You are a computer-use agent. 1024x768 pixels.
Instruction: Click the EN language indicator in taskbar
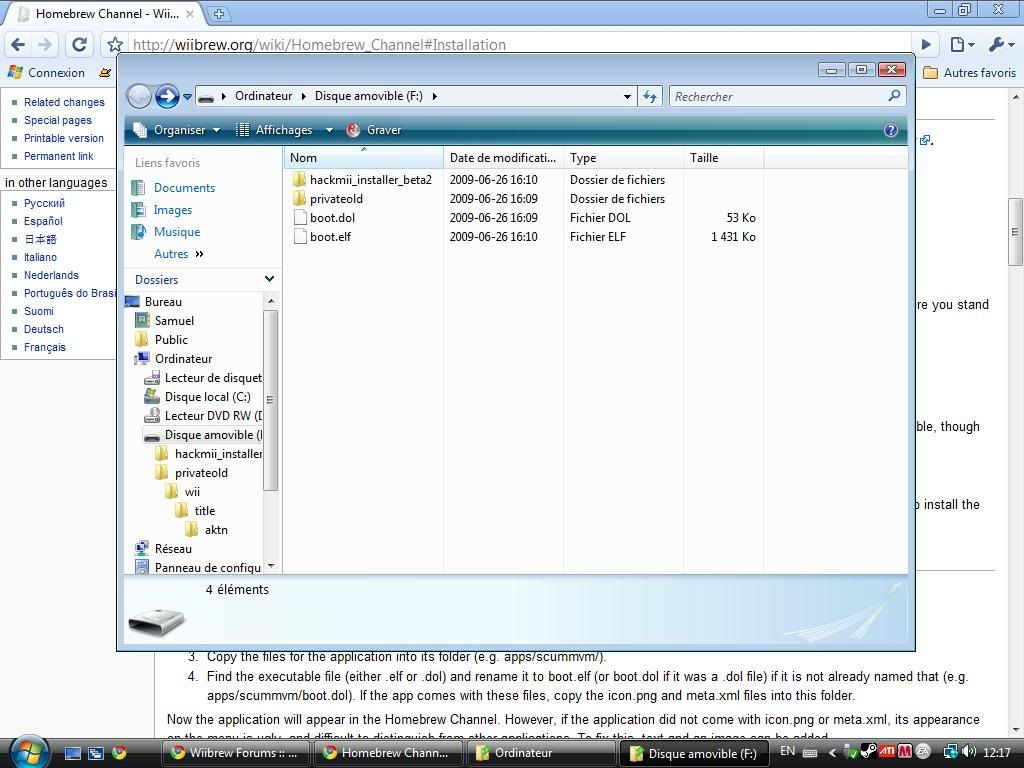click(788, 751)
